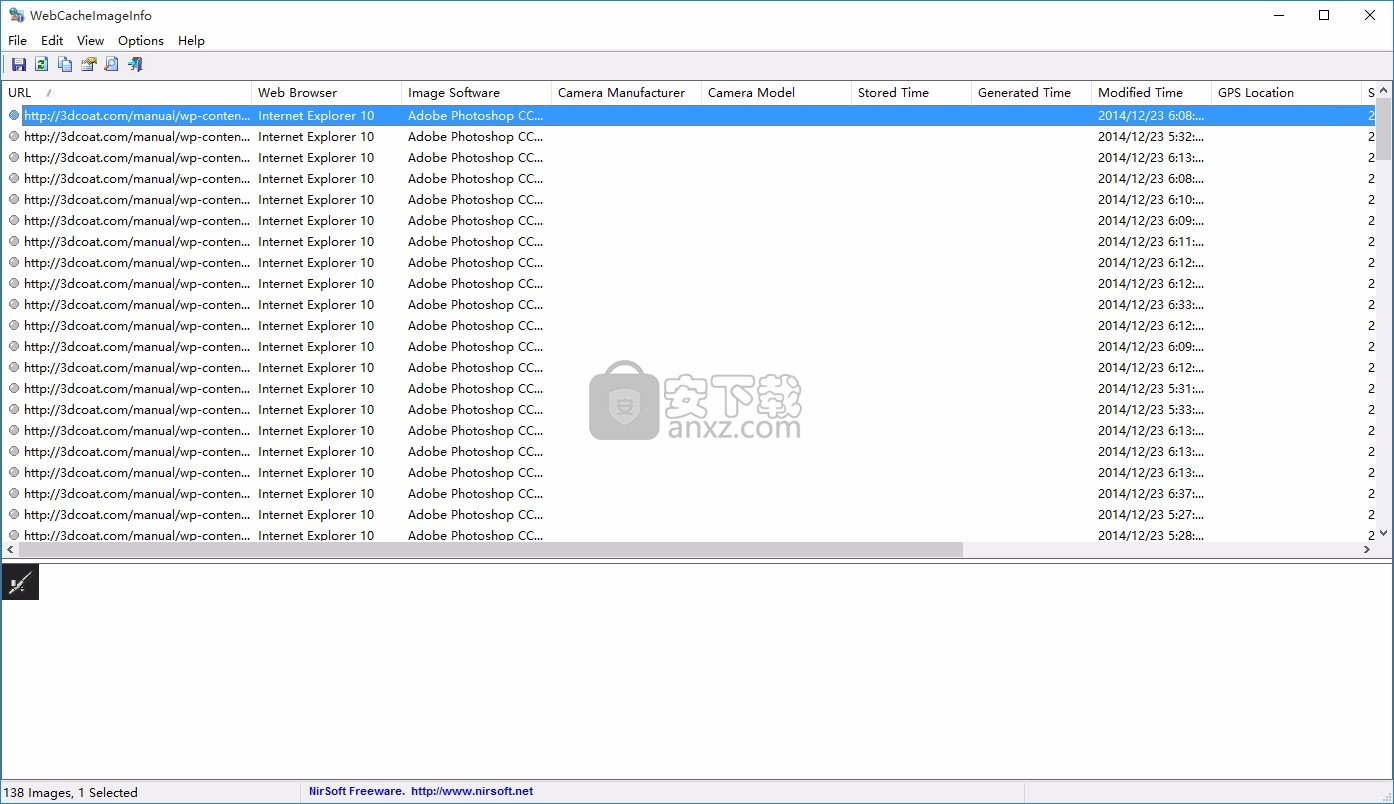Screen dimensions: 1394x804
Task: Open the www.nirsoft.net link in status bar
Action: (x=472, y=791)
